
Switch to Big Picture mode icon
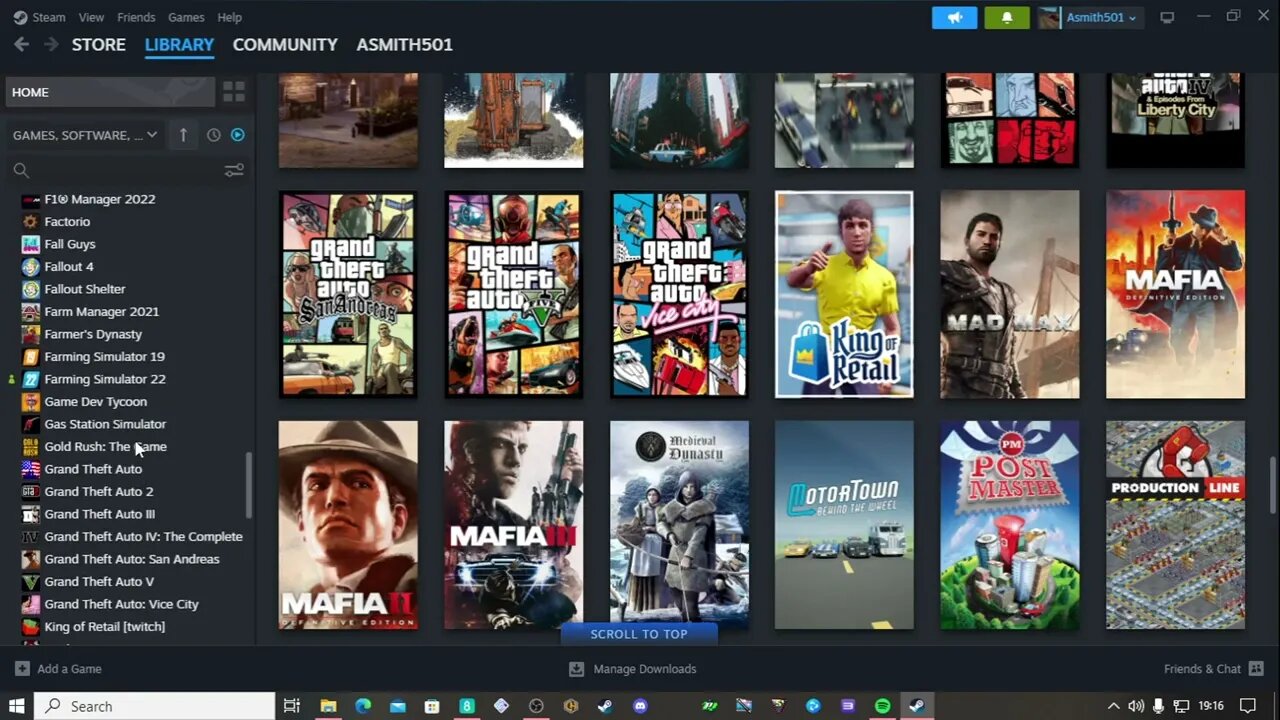point(1167,17)
